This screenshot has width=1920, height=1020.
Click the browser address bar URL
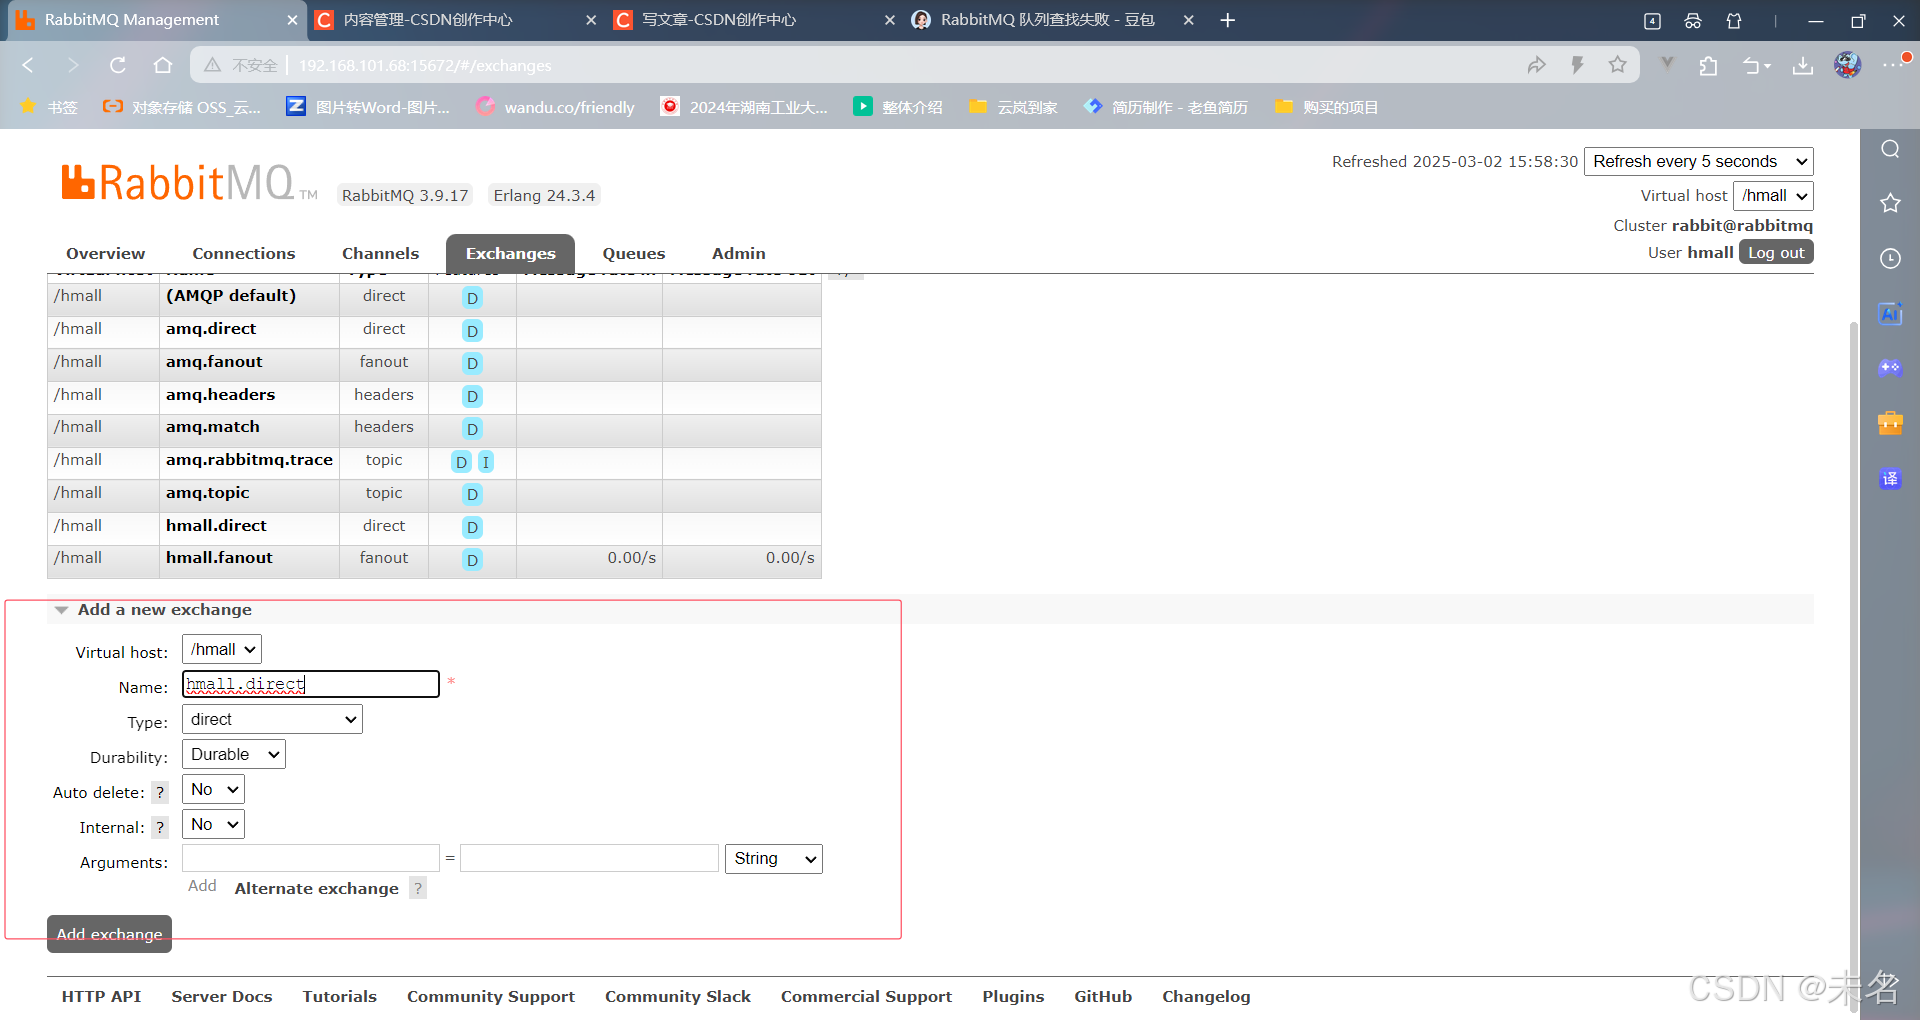(x=425, y=65)
